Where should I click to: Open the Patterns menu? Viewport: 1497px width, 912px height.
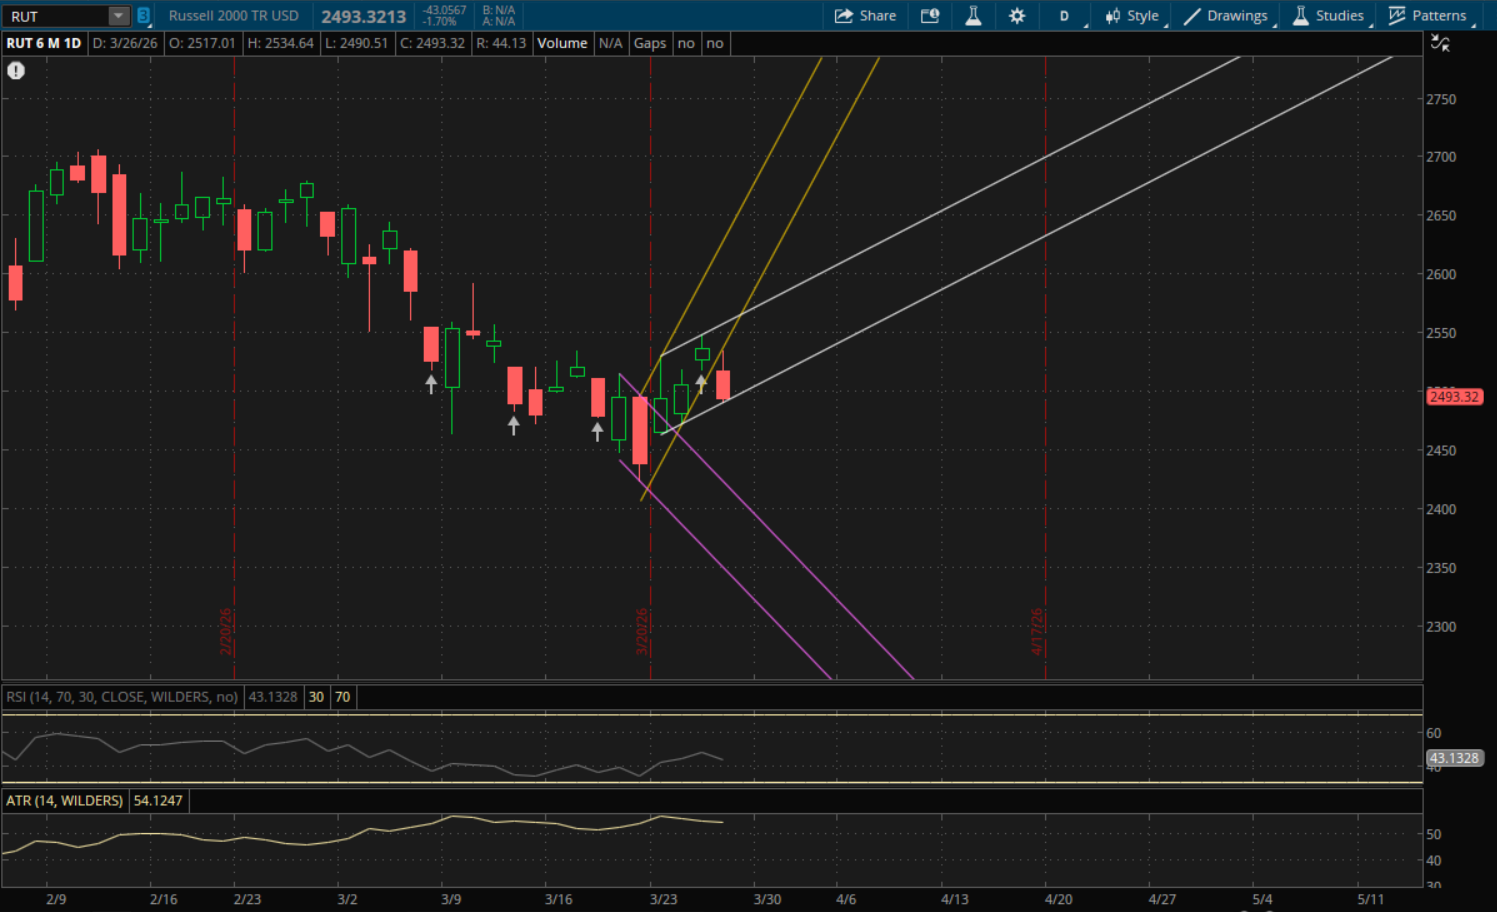click(x=1428, y=16)
